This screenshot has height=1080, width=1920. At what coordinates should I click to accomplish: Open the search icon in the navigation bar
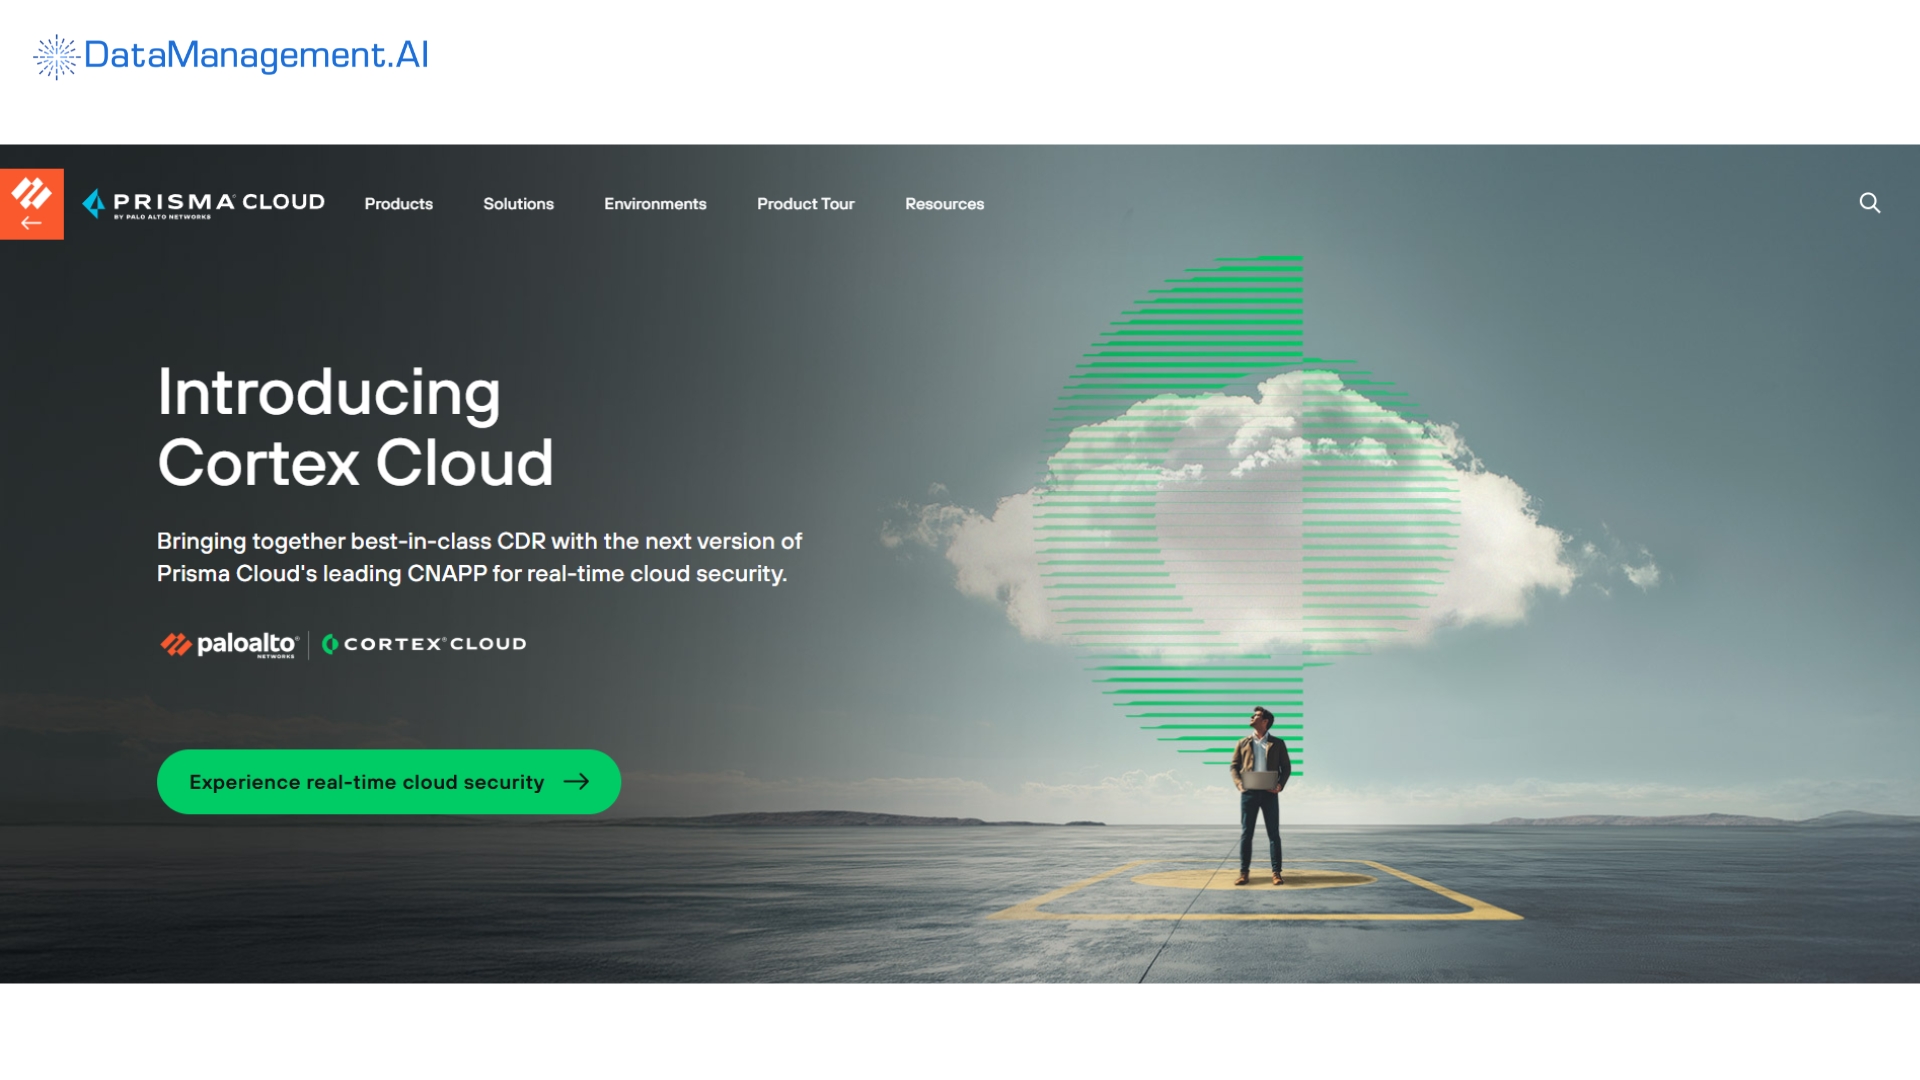(1870, 203)
